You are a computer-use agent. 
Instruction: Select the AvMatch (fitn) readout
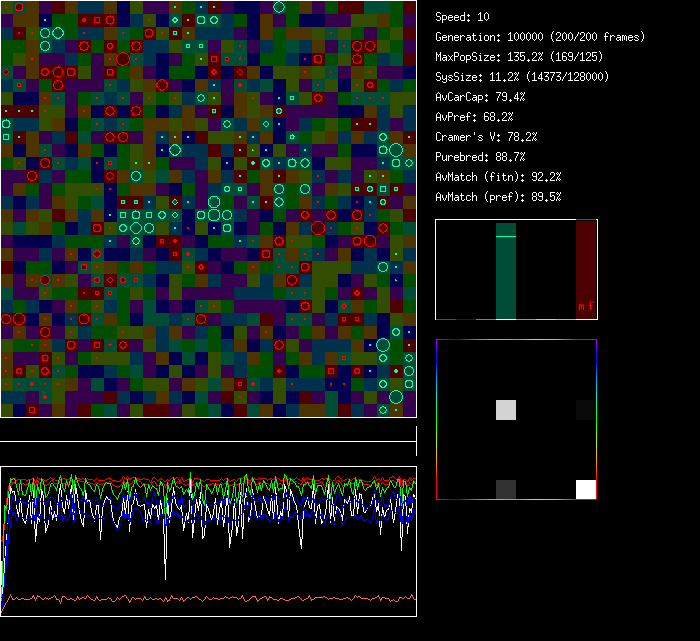(498, 177)
